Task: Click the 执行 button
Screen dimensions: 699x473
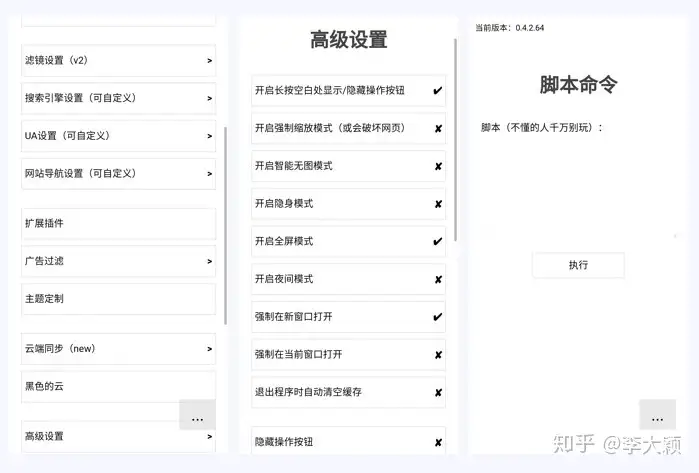Action: pyautogui.click(x=578, y=265)
